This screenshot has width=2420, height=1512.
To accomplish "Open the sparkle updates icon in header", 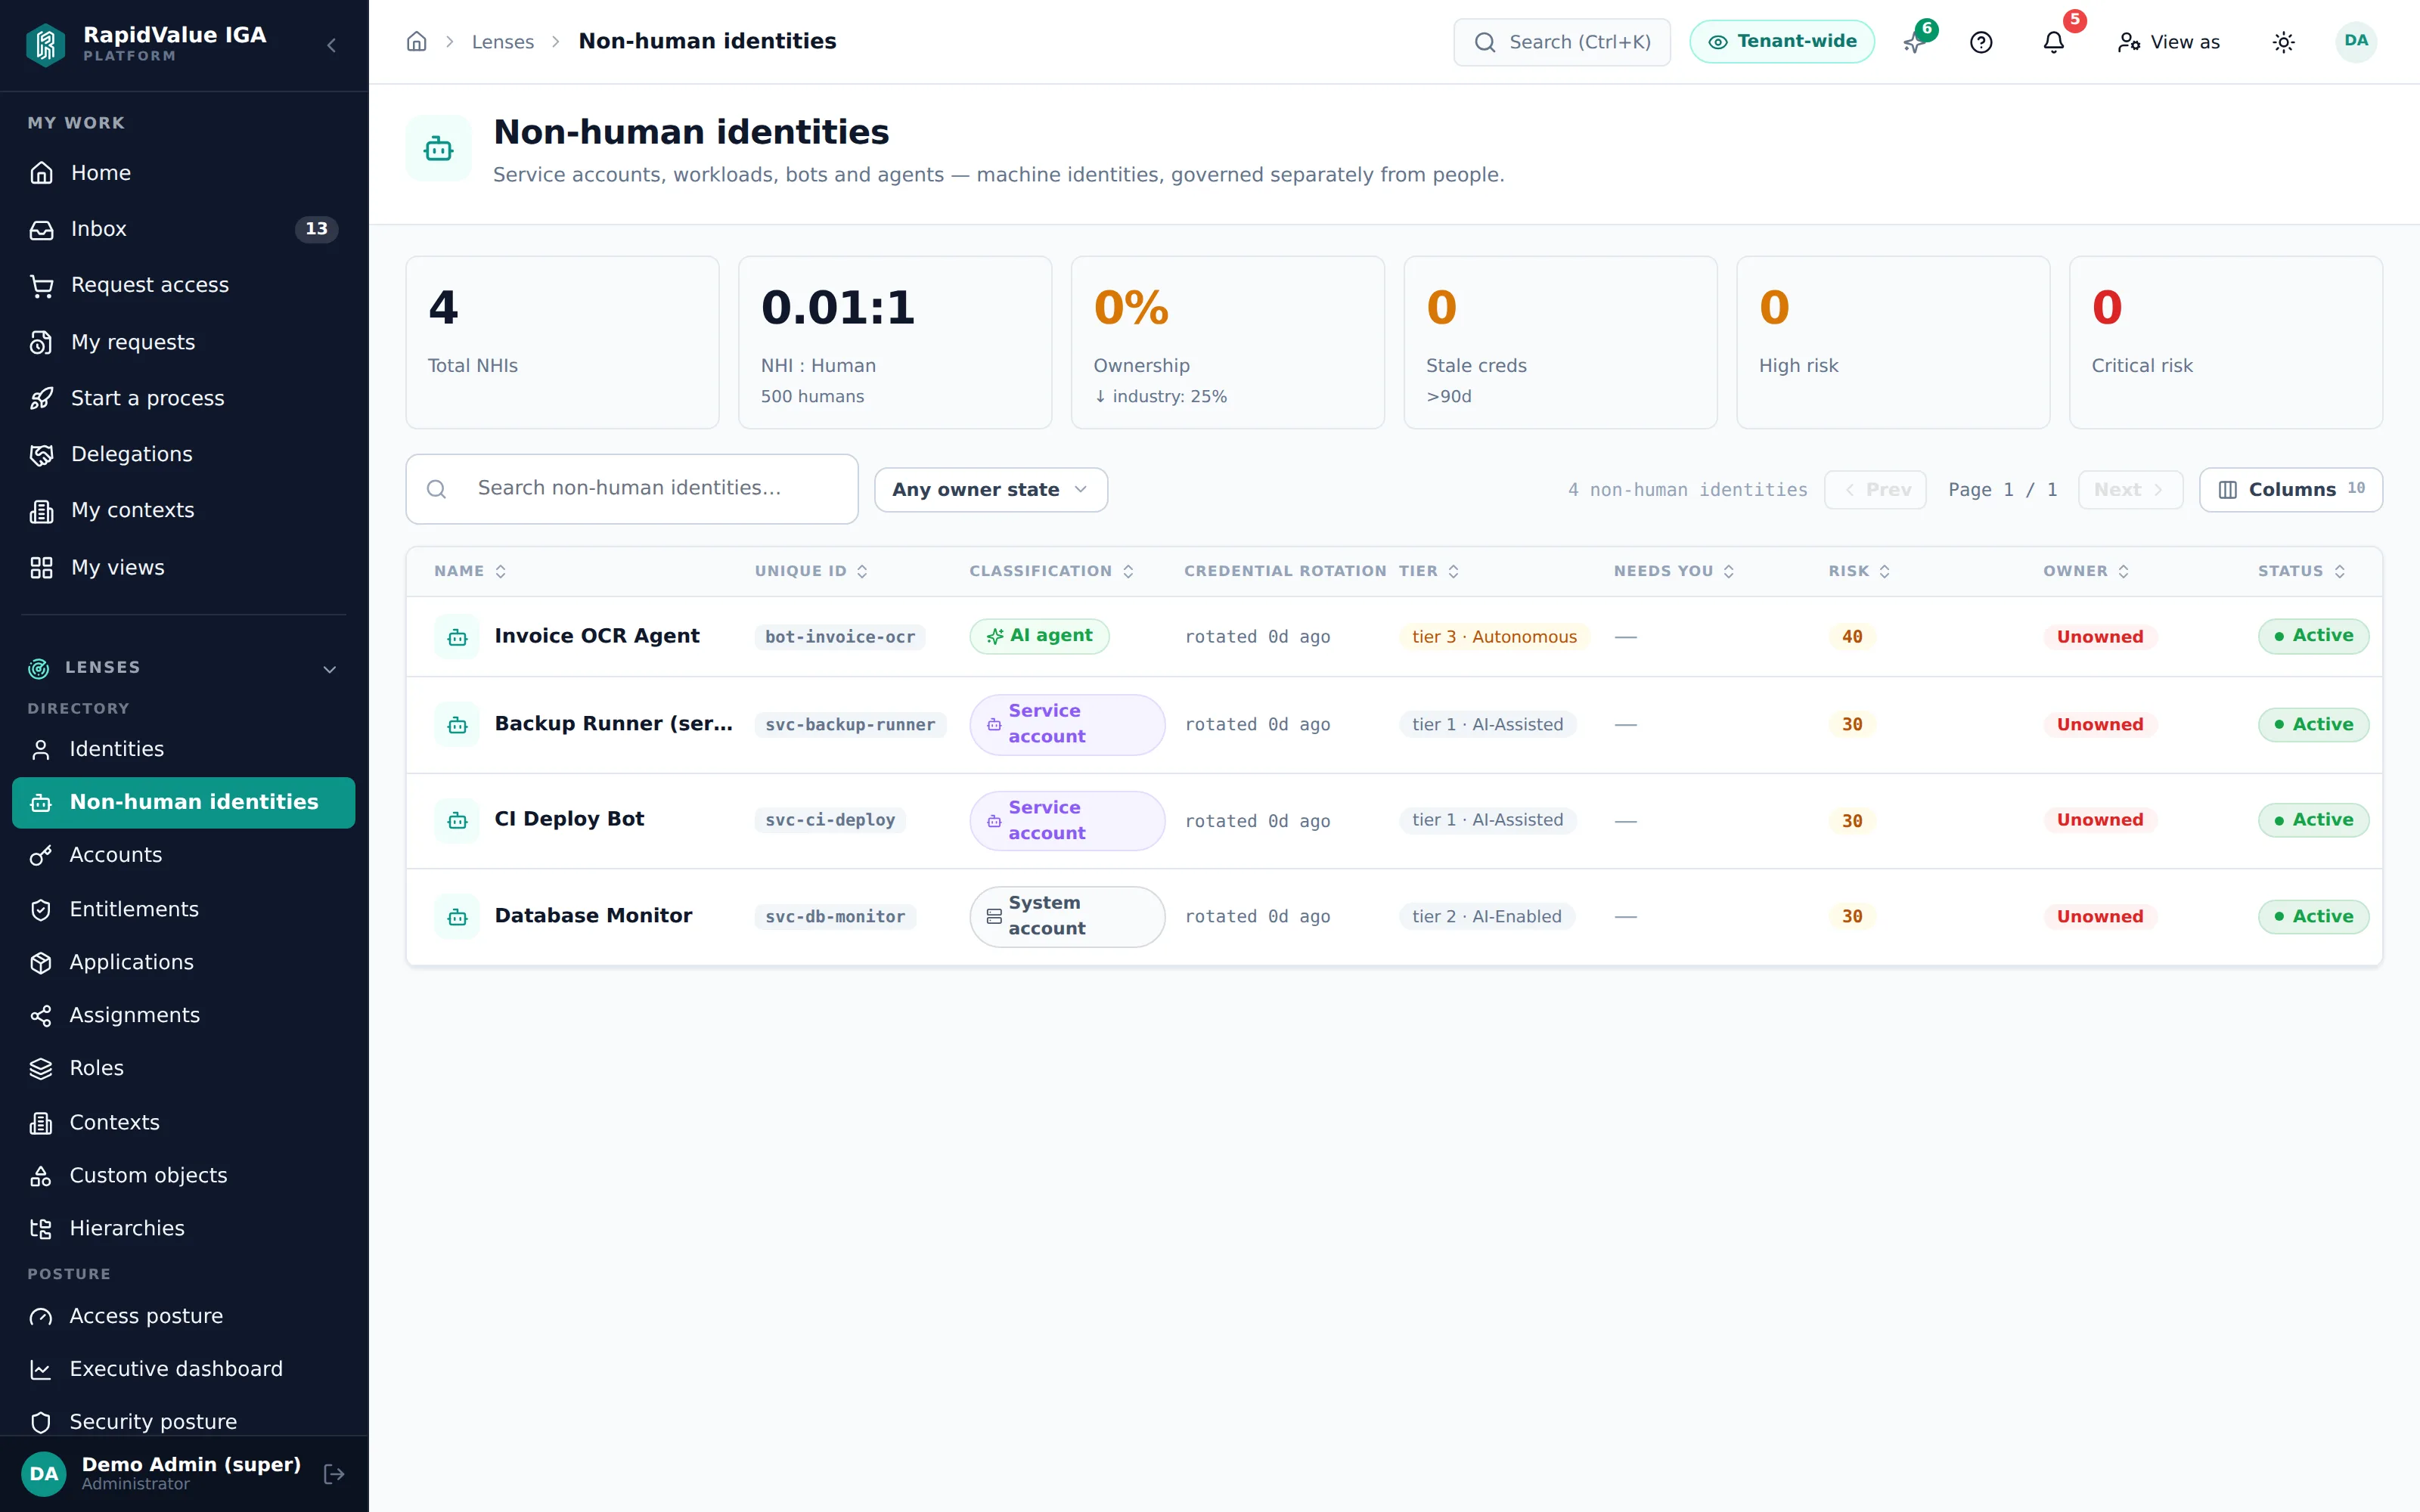I will (x=1913, y=42).
